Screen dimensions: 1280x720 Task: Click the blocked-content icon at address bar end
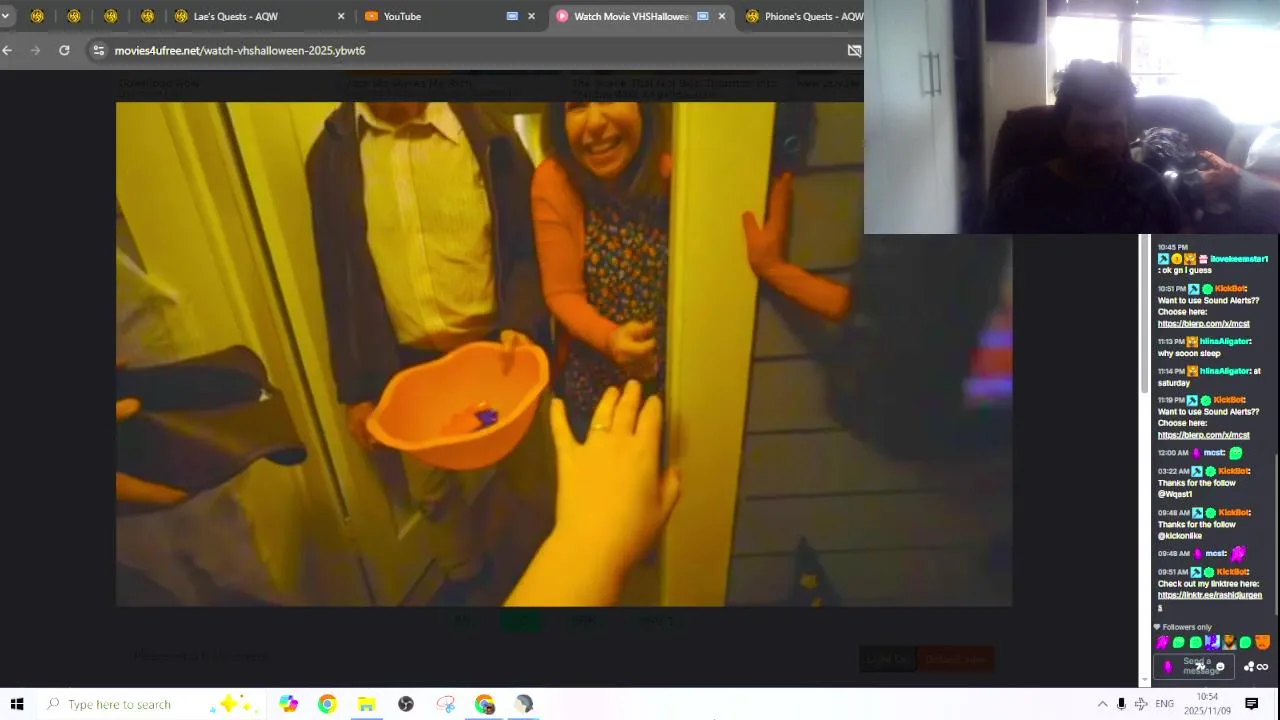854,50
